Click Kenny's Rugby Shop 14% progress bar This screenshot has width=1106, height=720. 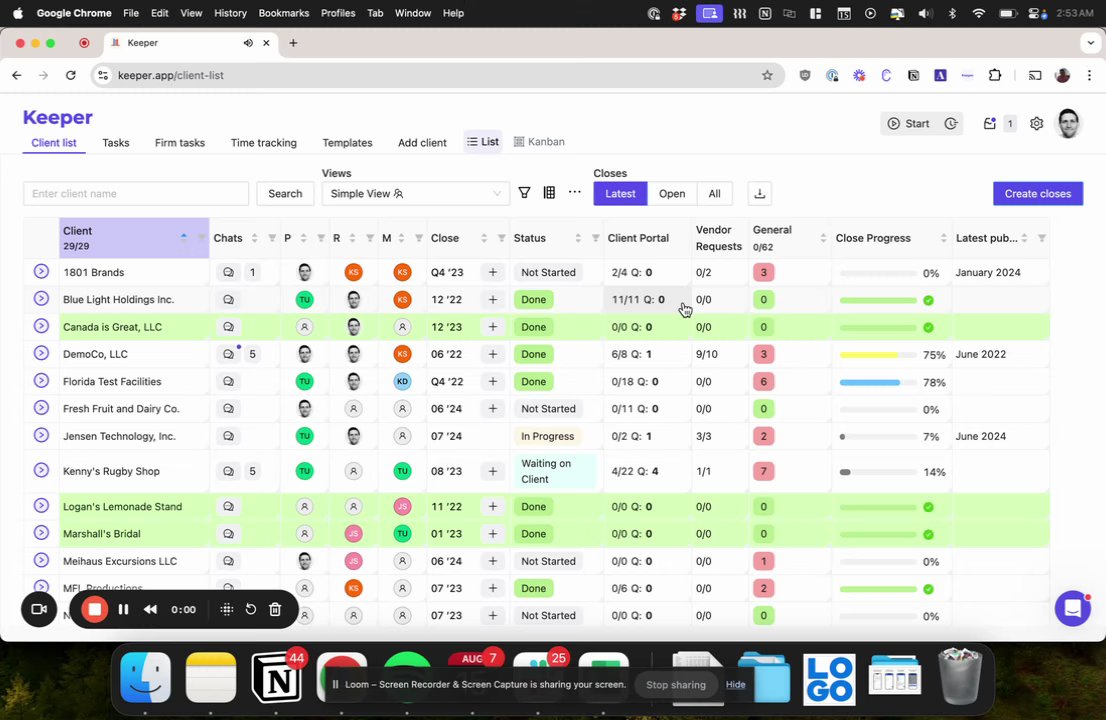pyautogui.click(x=877, y=472)
